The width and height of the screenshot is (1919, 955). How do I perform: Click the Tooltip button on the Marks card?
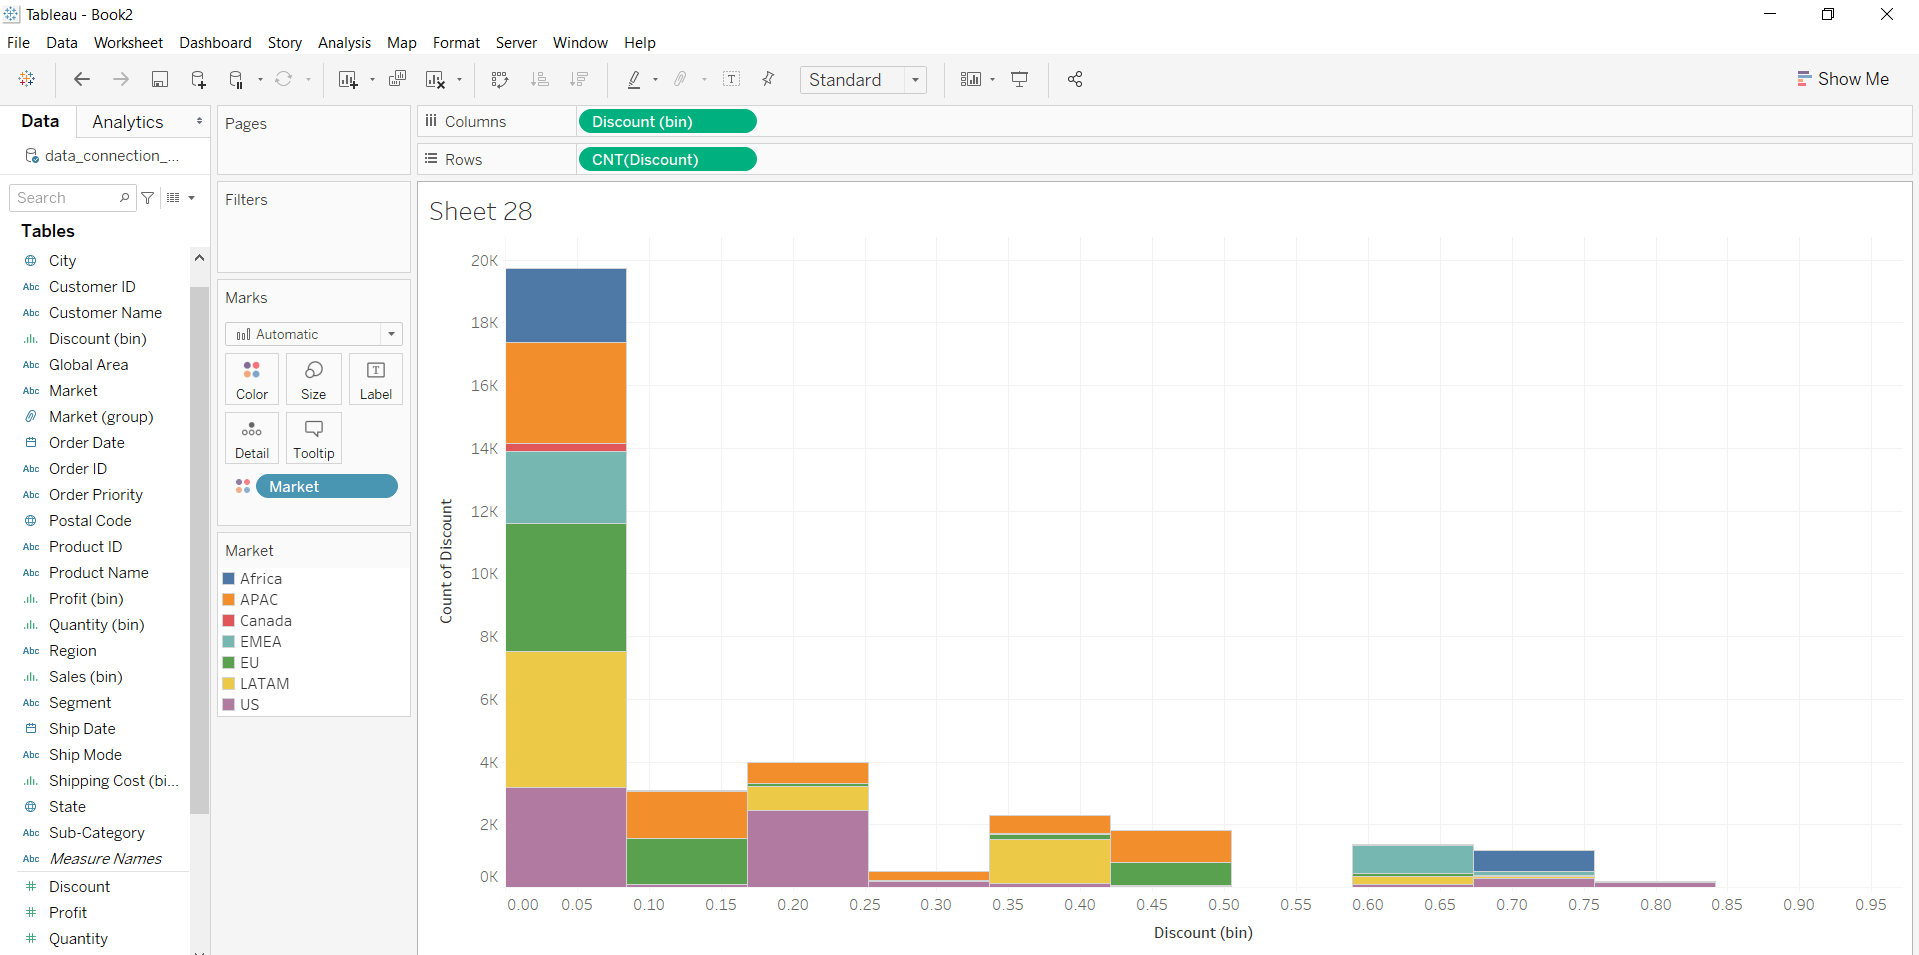click(x=313, y=438)
